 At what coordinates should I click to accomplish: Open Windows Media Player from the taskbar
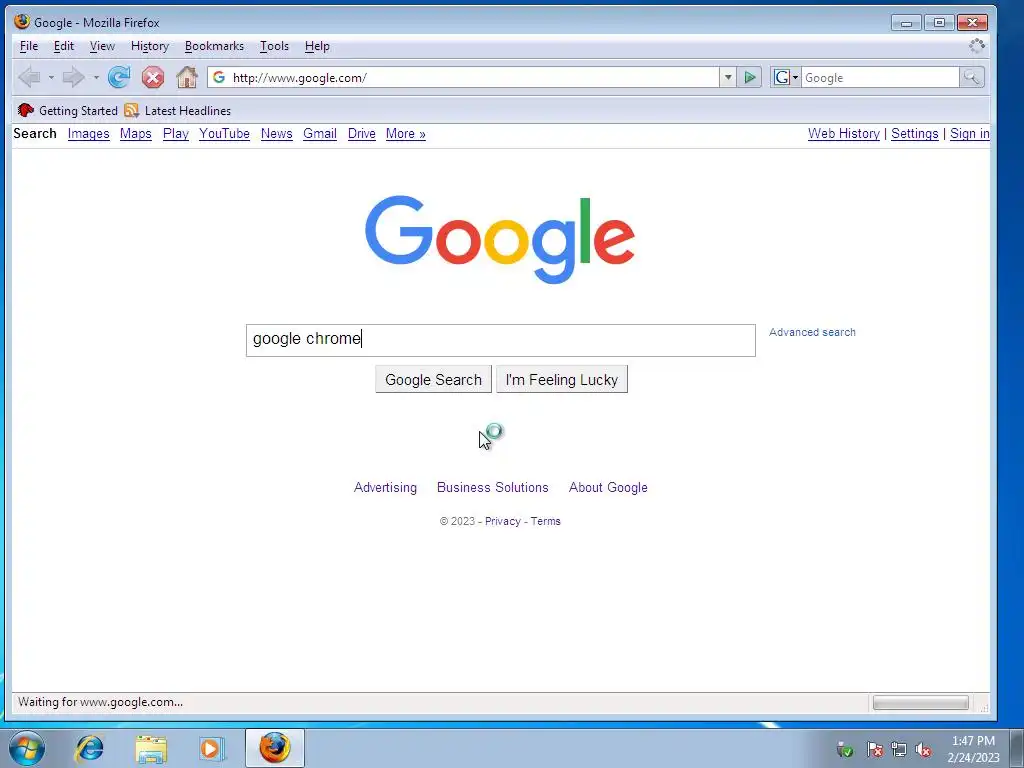pos(212,748)
